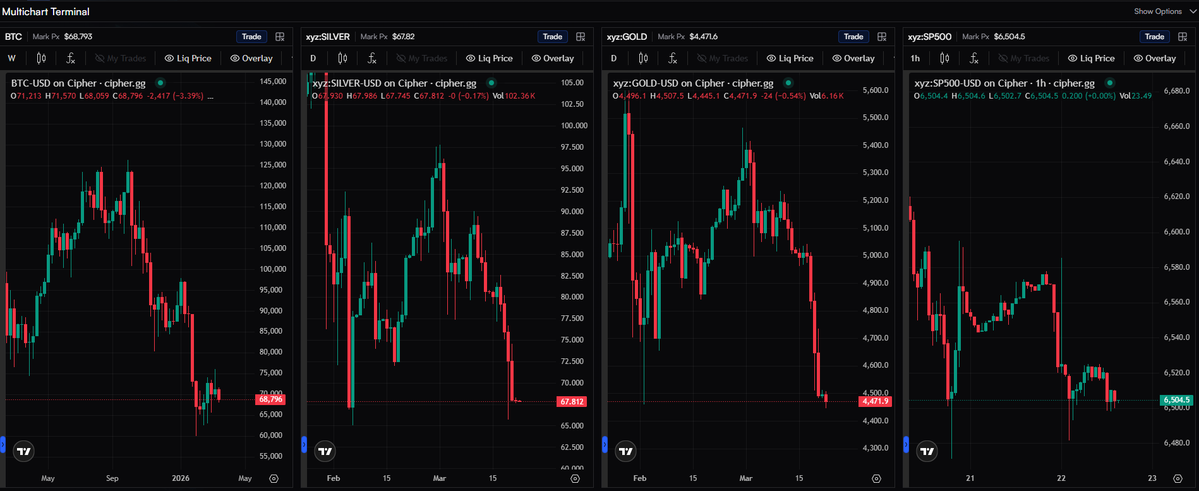The image size is (1199, 491).
Task: Open chart type selector in xyz:SILVER panel
Action: (x=343, y=58)
